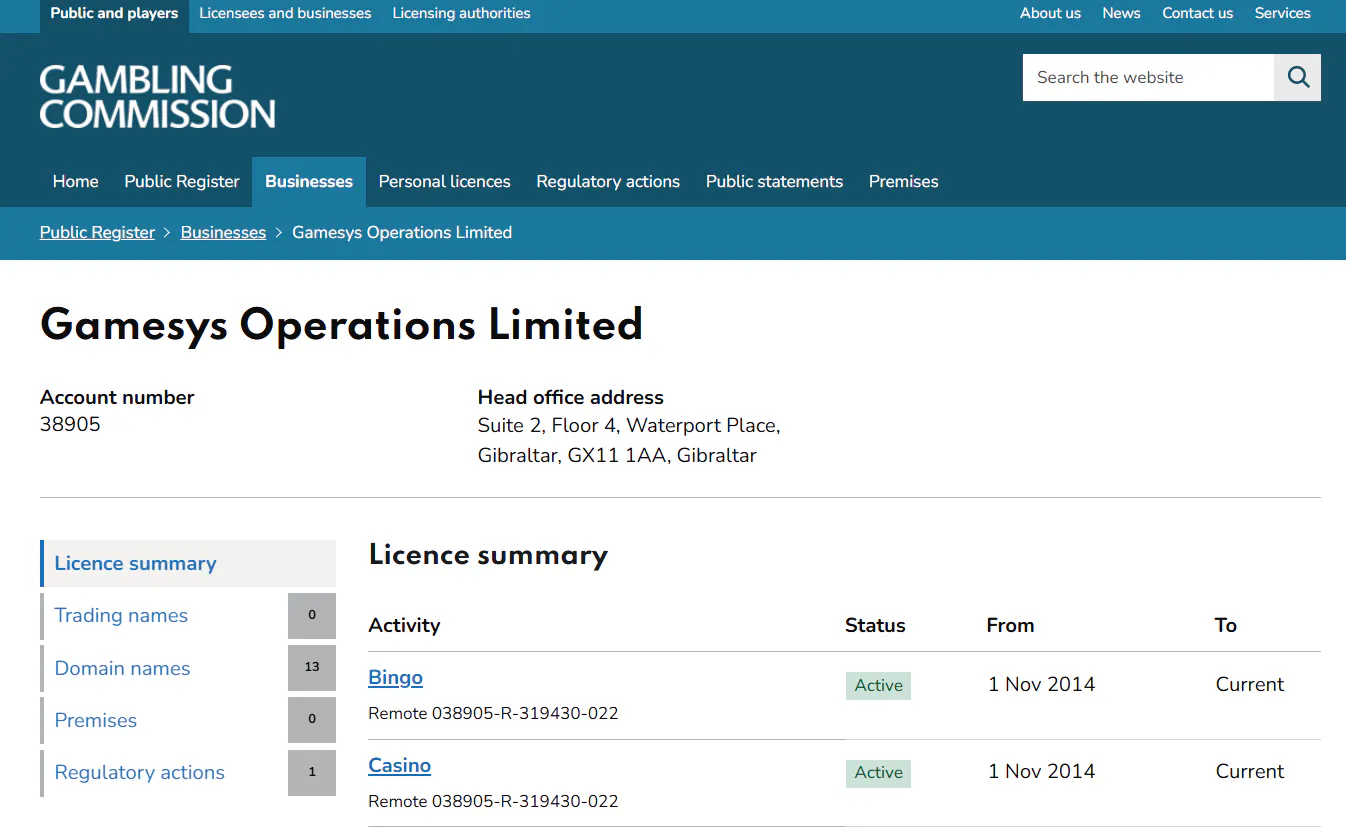Click 1 Nov 2014 date in Casino row

[1041, 771]
